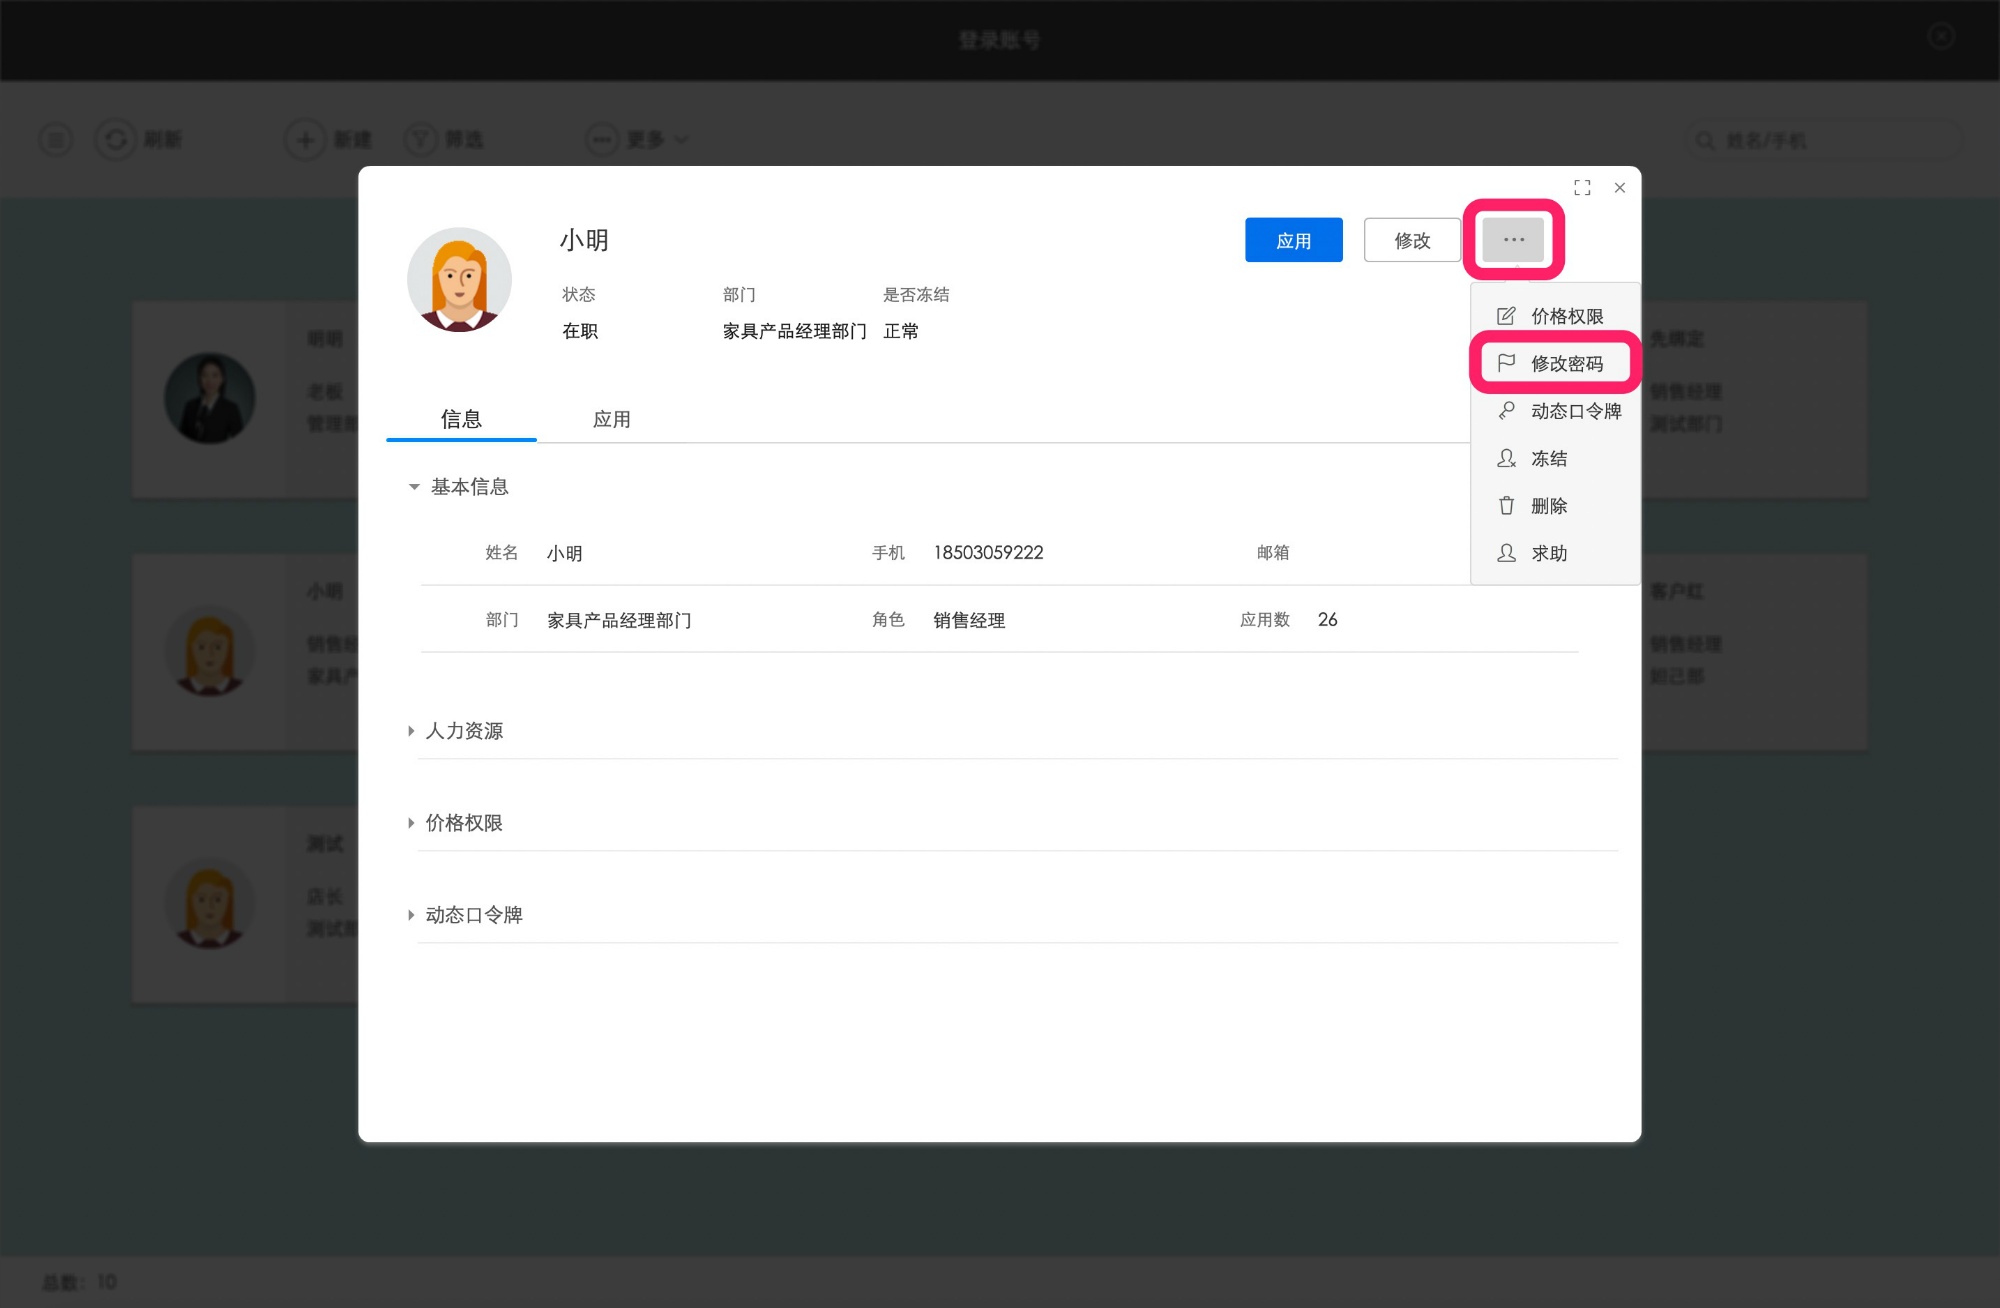The image size is (2000, 1308).
Task: Click the 姓名/手机 search field
Action: click(1825, 140)
